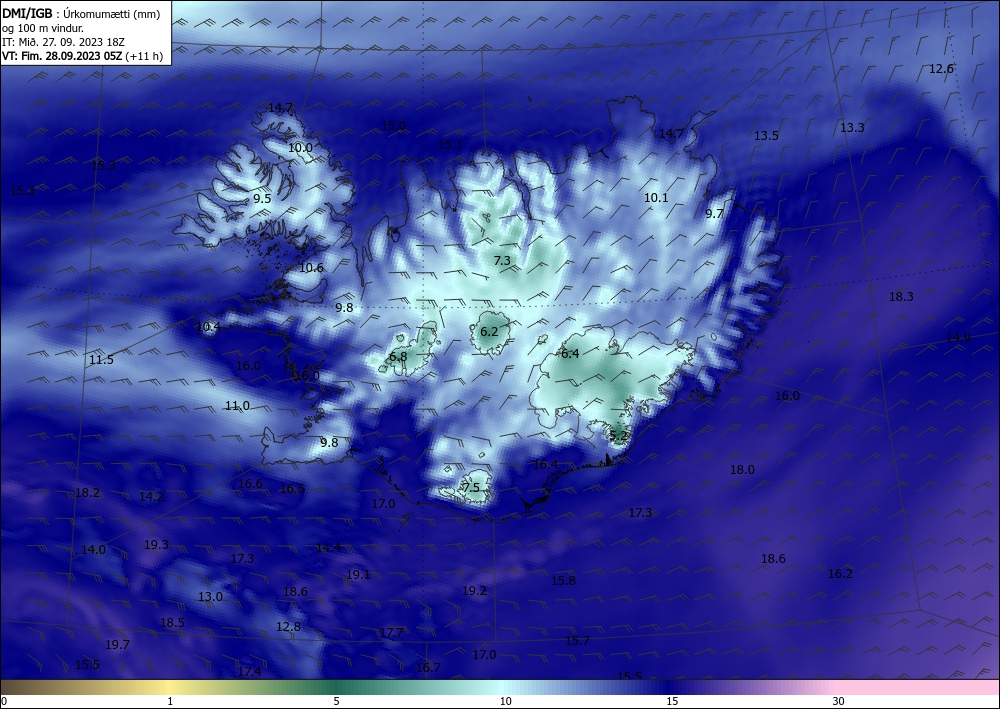Screen dimensions: 1000x709
Task: Click the value 12.8 in the southern sea
Action: 288,627
